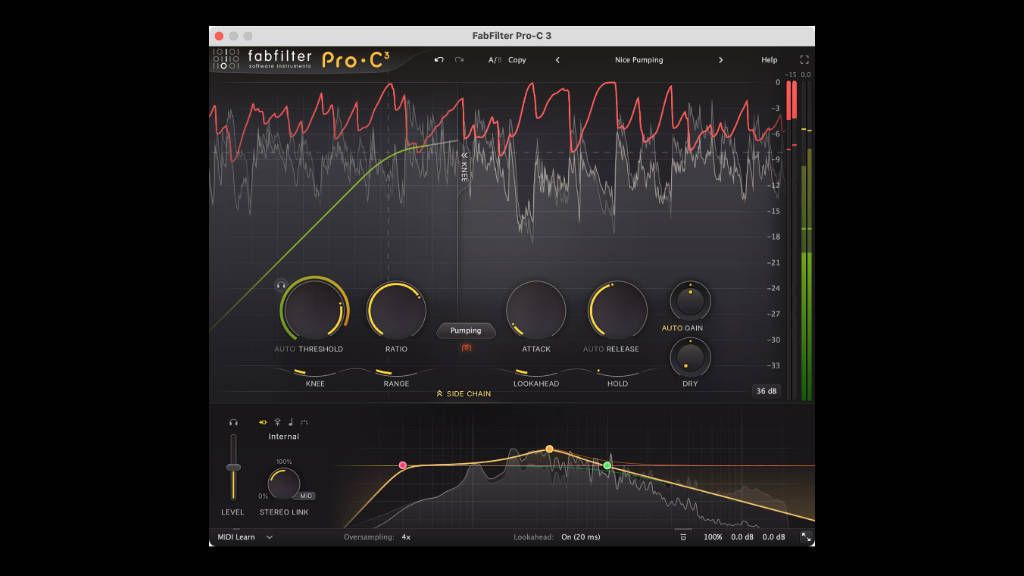Click the red icon below the Pumping button
The image size is (1024, 576).
click(x=466, y=347)
